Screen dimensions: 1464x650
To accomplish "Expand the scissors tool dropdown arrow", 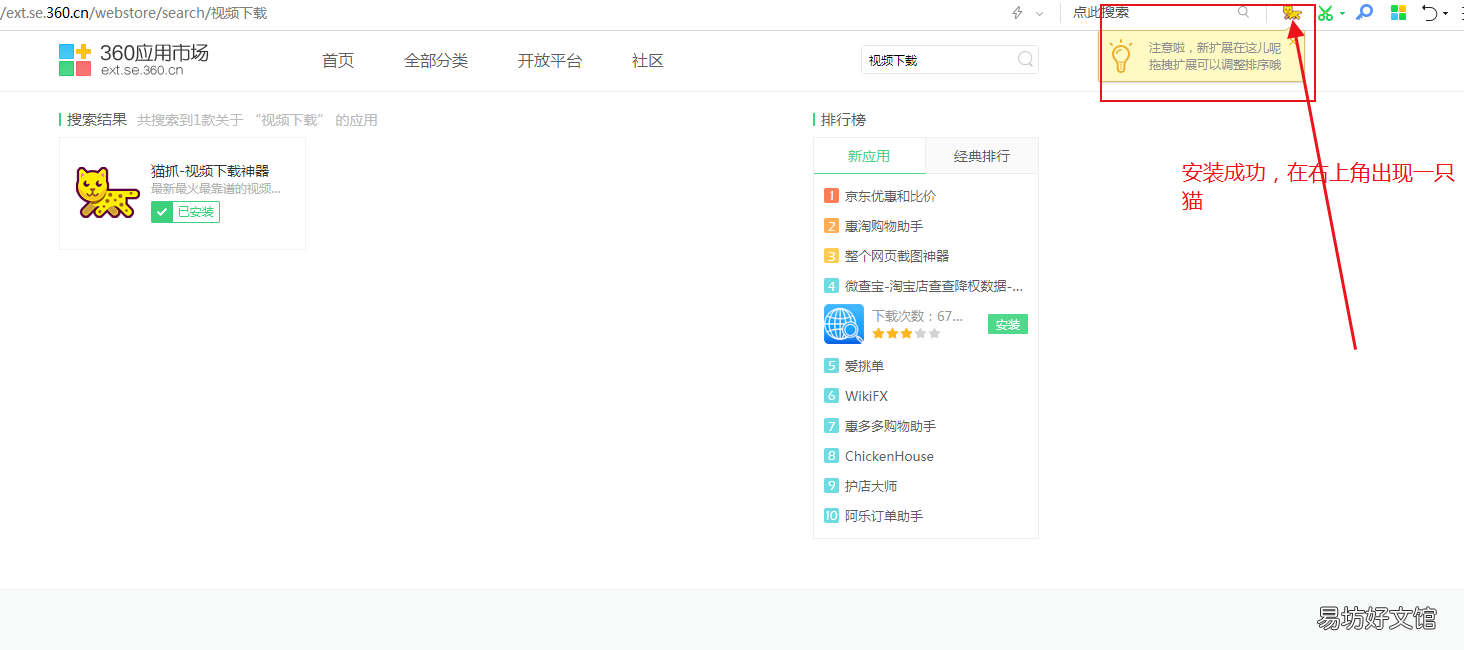I will tap(1343, 14).
